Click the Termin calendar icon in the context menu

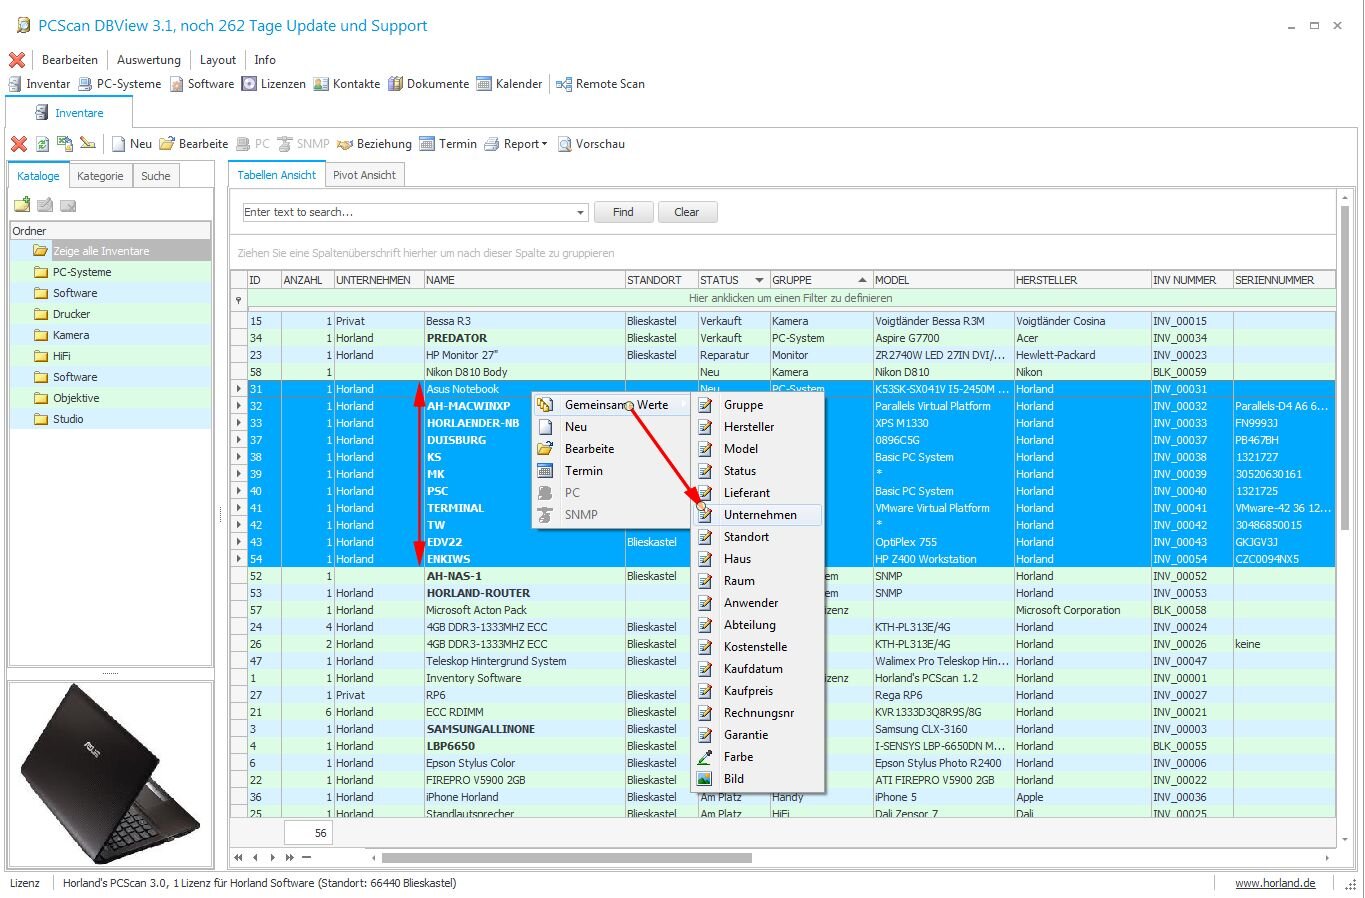pos(545,471)
